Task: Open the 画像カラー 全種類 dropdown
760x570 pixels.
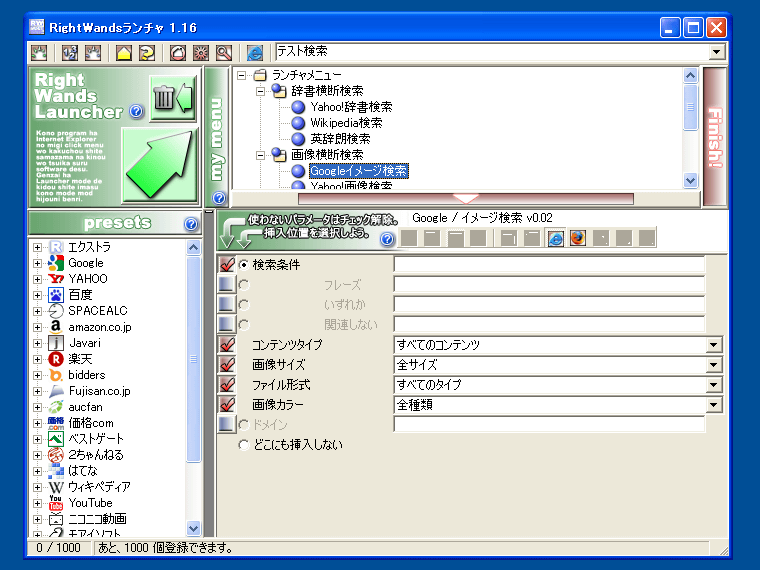Action: 713,405
